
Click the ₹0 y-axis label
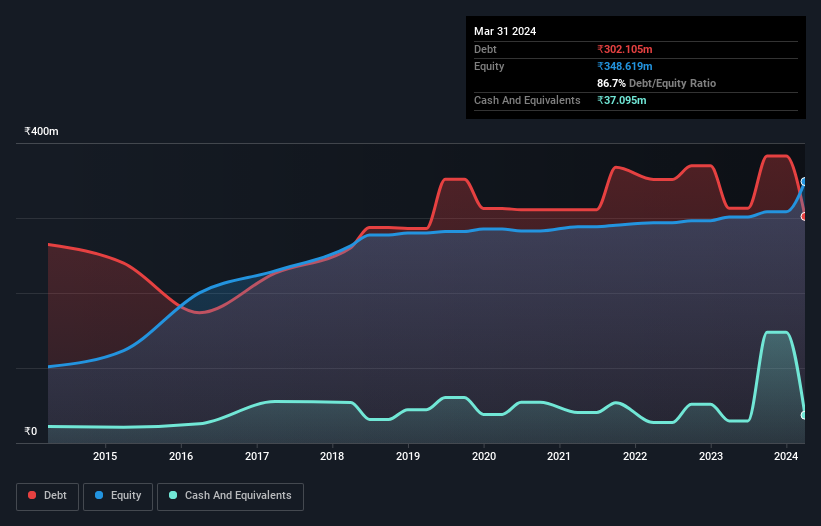pyautogui.click(x=31, y=431)
